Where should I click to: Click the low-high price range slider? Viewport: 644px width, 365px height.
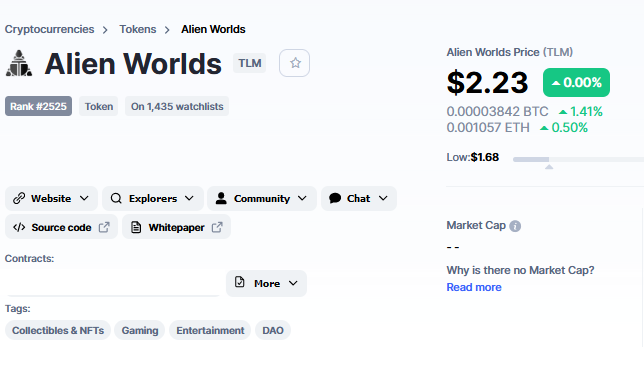click(x=578, y=159)
